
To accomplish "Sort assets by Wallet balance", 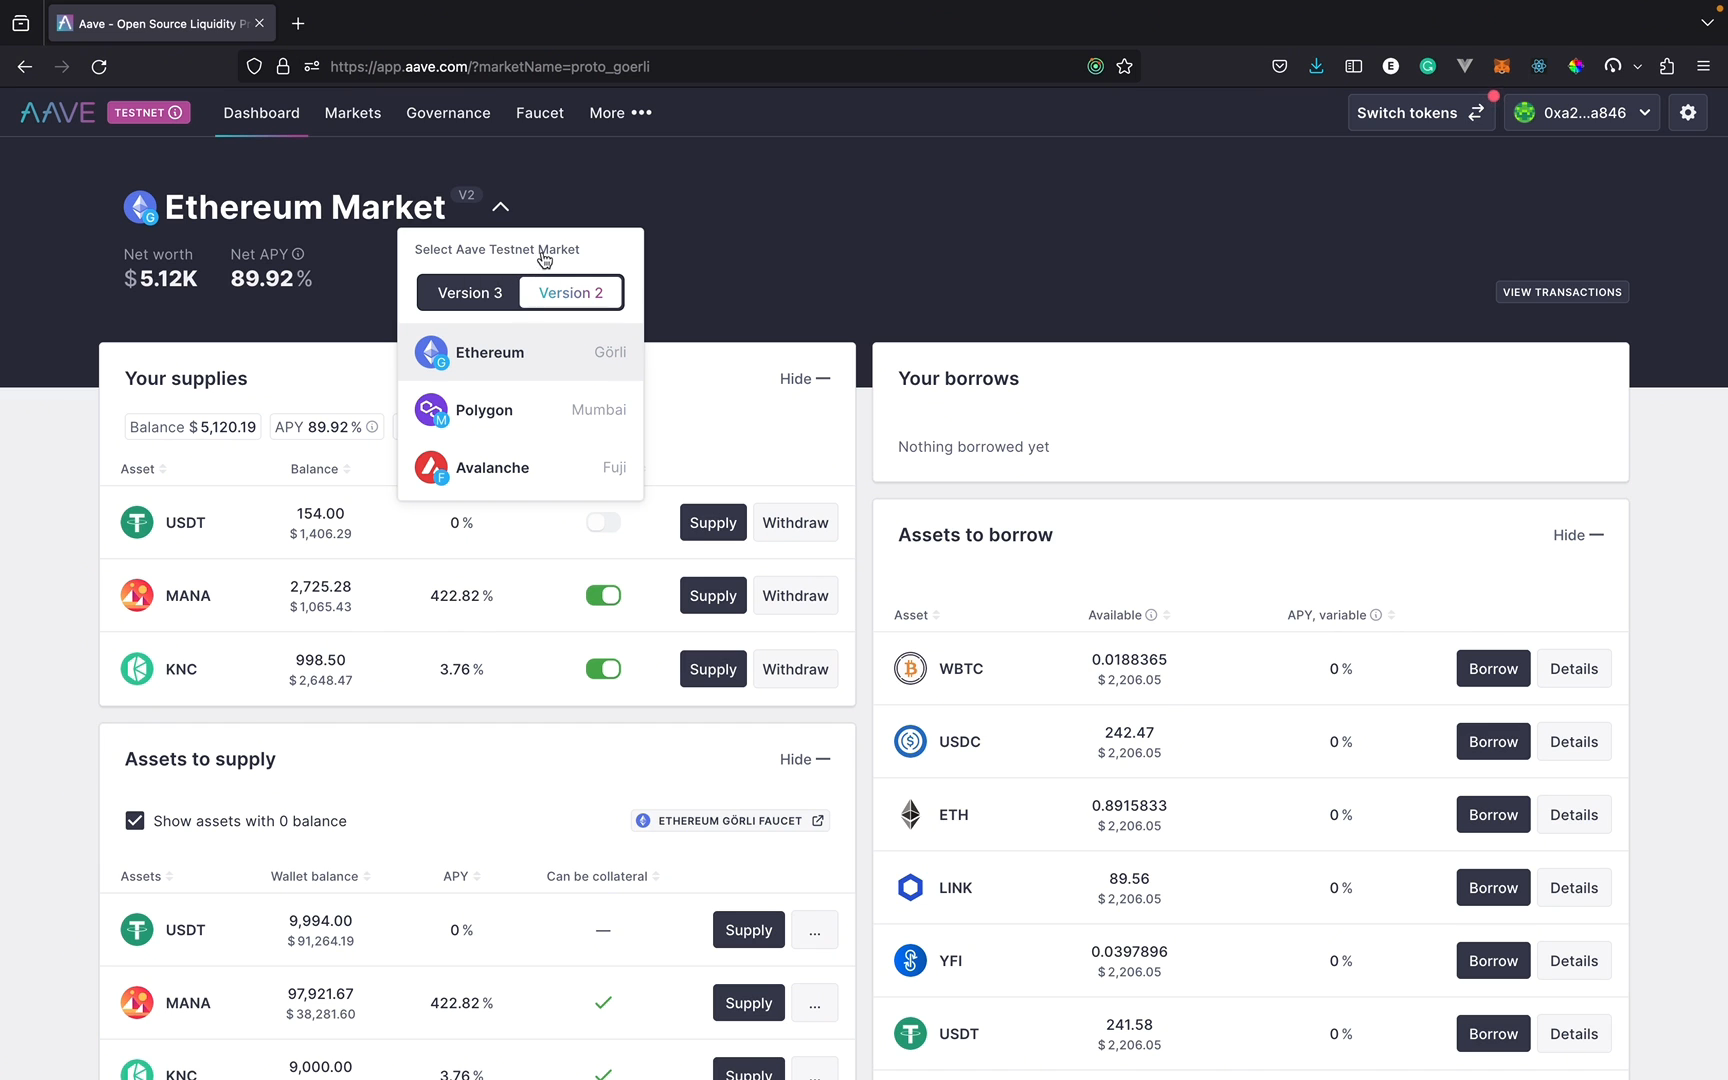I will point(320,876).
